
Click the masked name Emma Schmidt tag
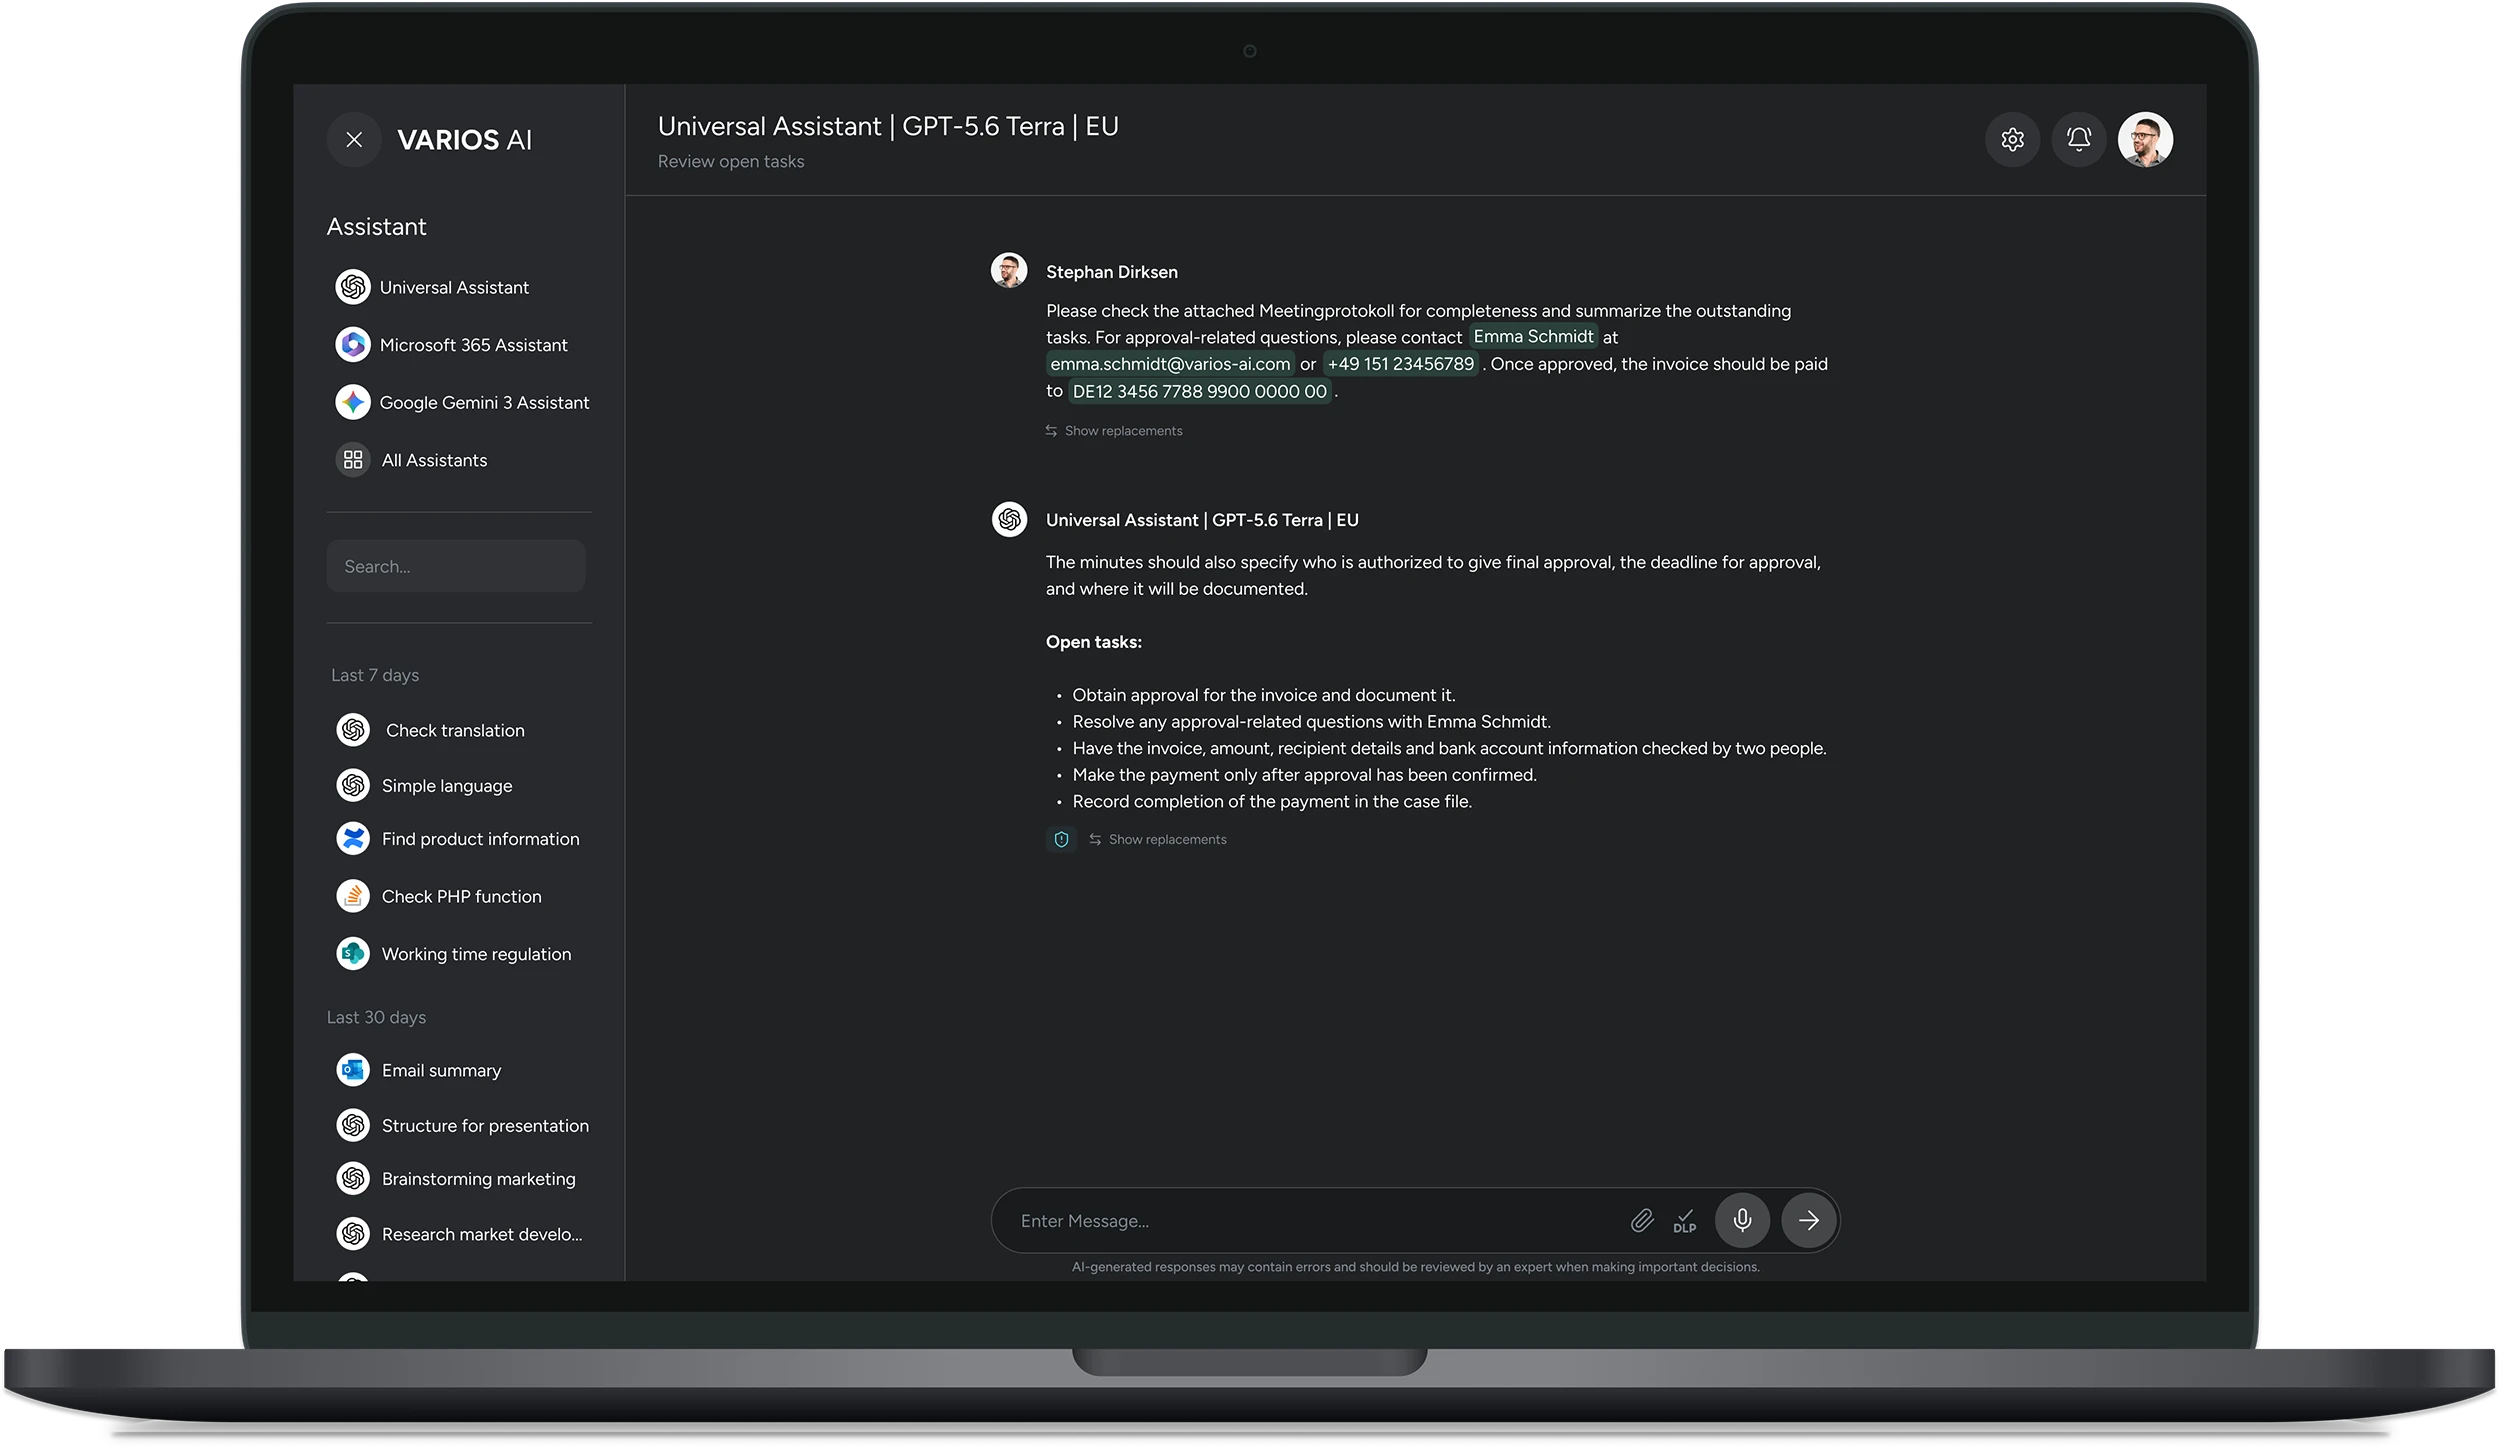point(1533,337)
